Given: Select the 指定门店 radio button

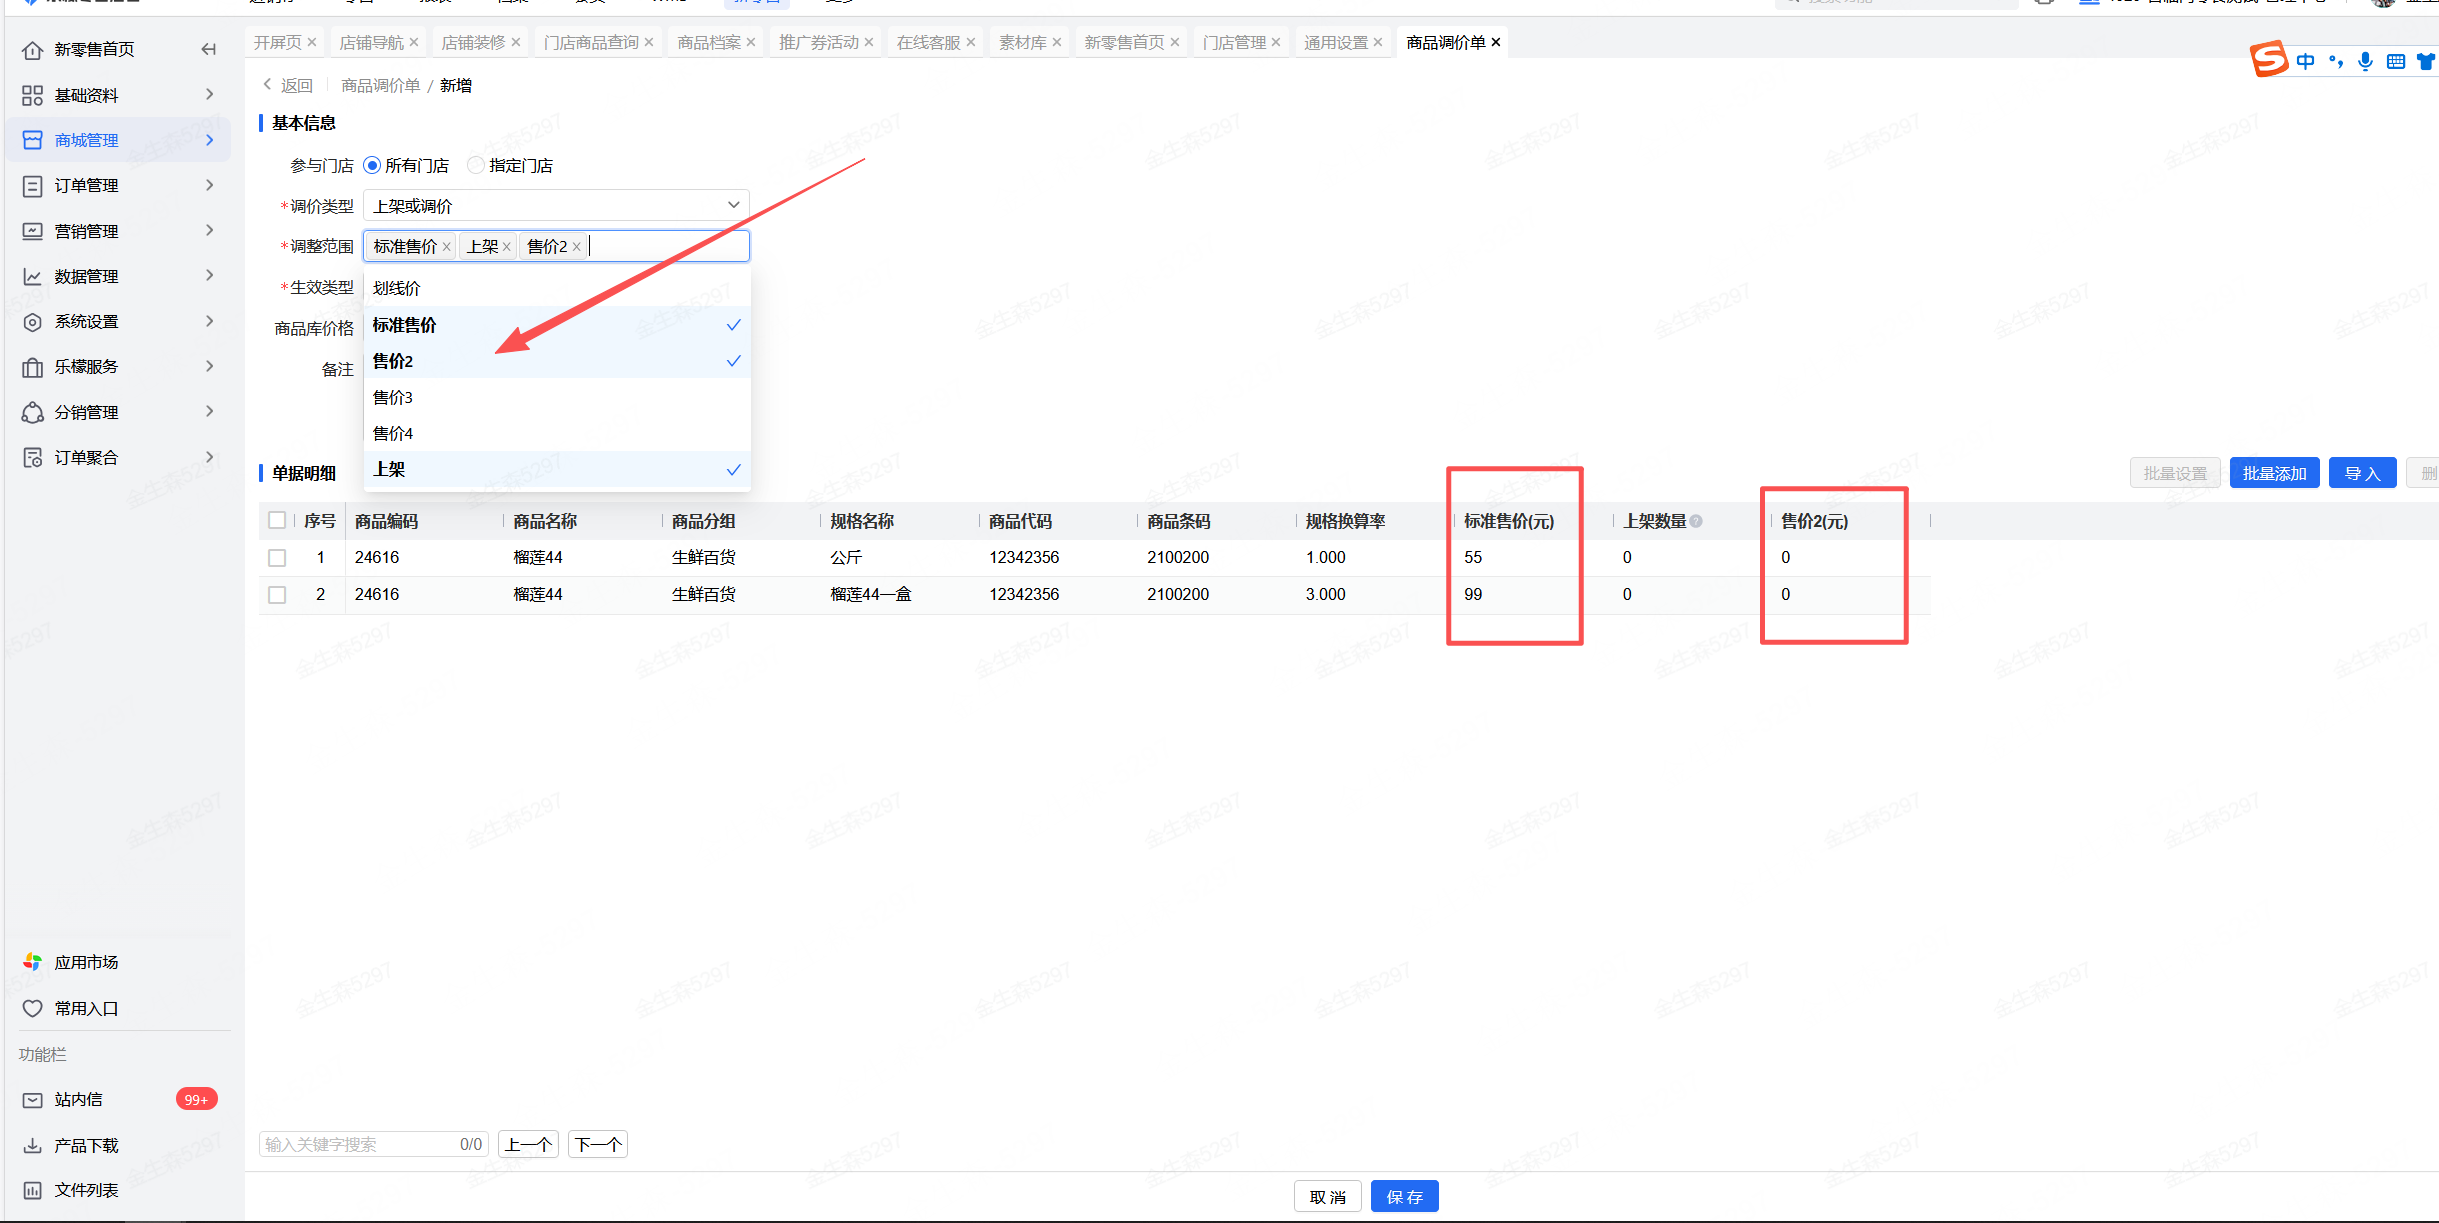Looking at the screenshot, I should [476, 165].
